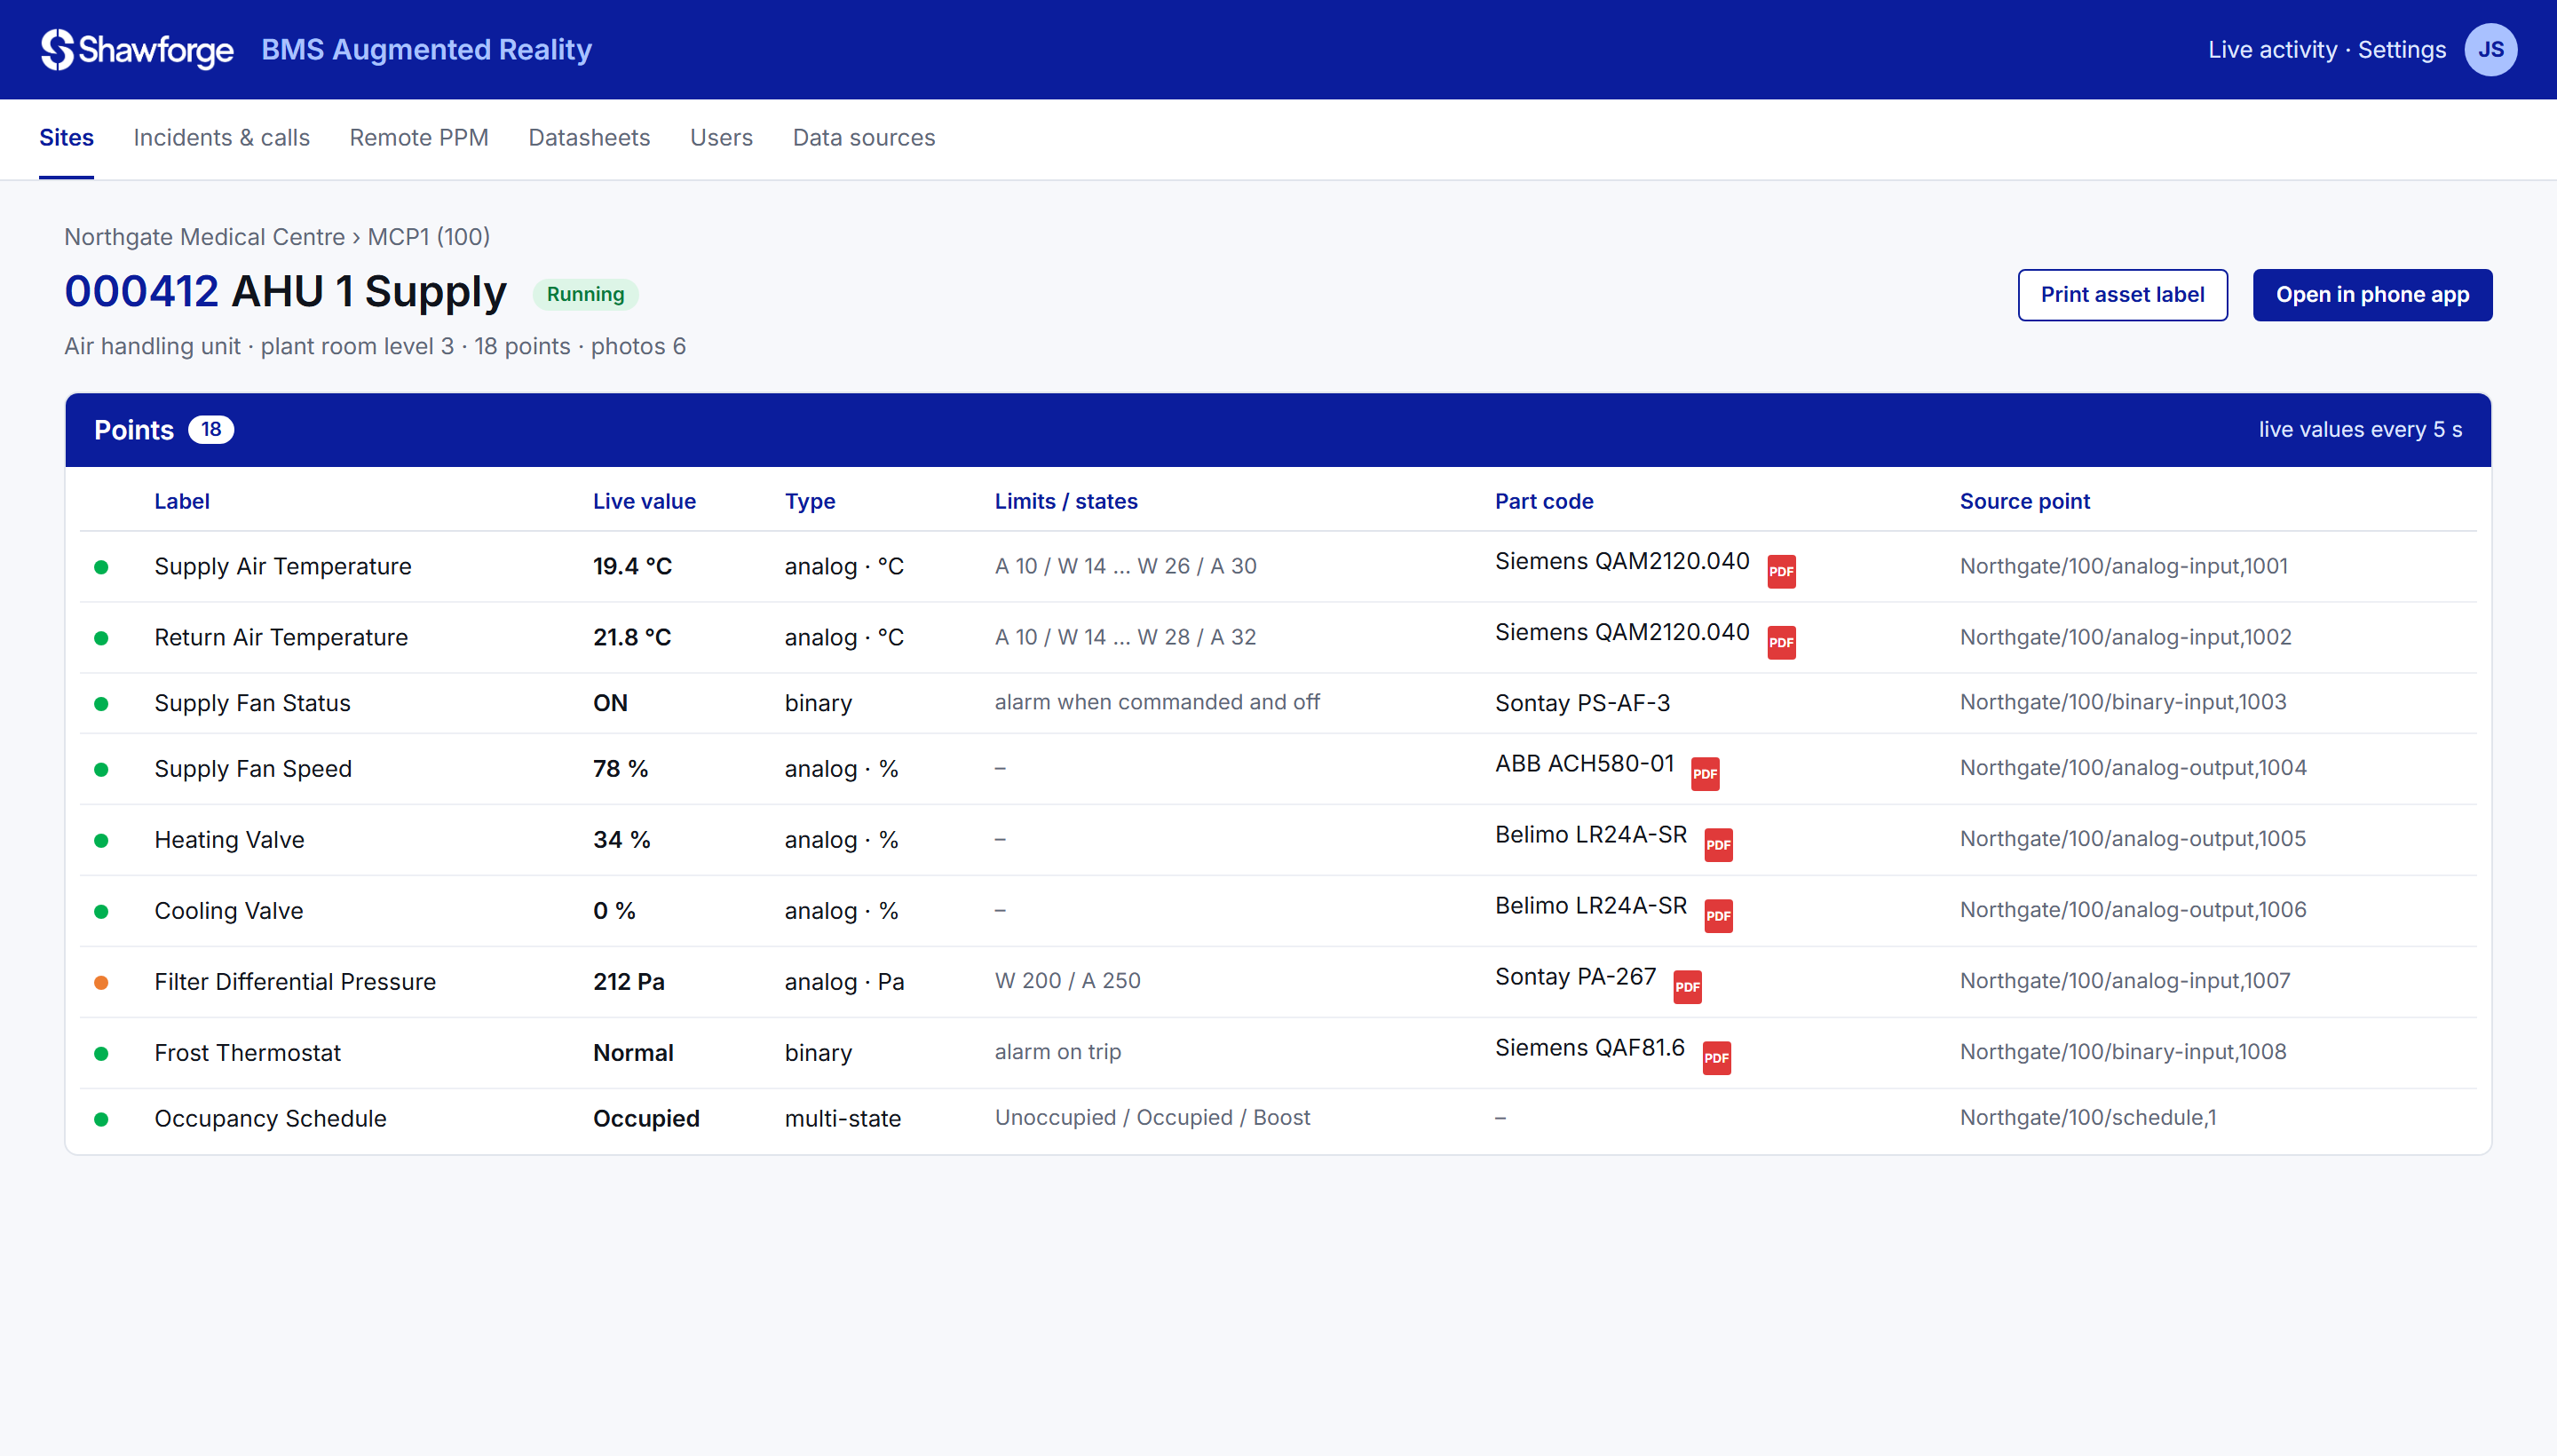Viewport: 2557px width, 1456px height.
Task: Open Settings in the header
Action: click(x=2401, y=49)
